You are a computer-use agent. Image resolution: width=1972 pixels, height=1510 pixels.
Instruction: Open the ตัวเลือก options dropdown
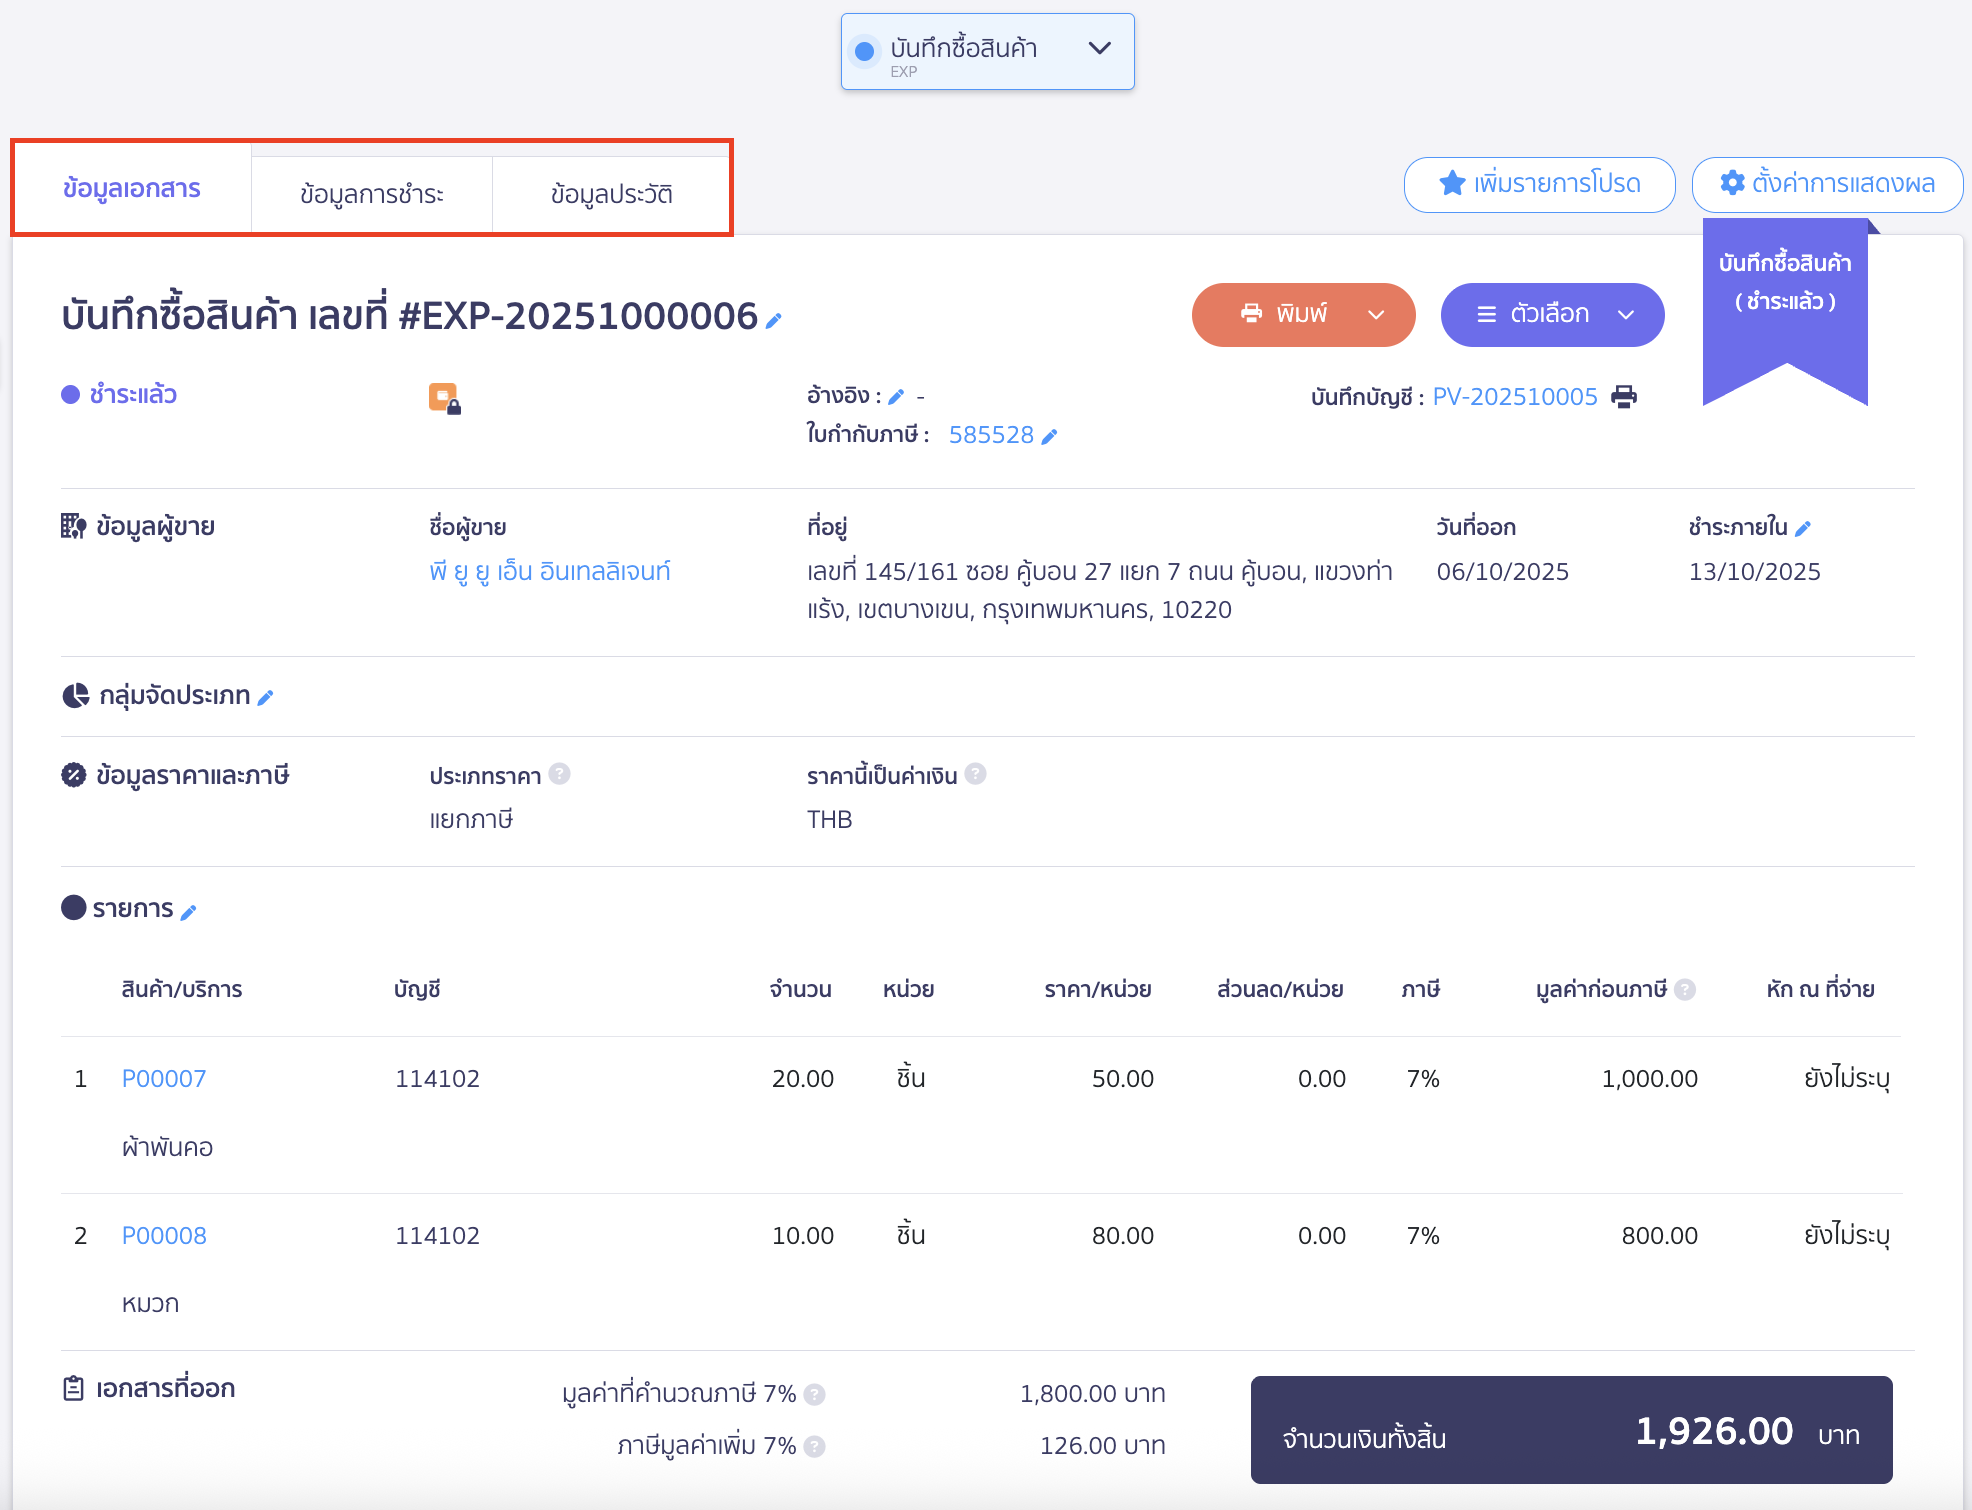click(1552, 315)
